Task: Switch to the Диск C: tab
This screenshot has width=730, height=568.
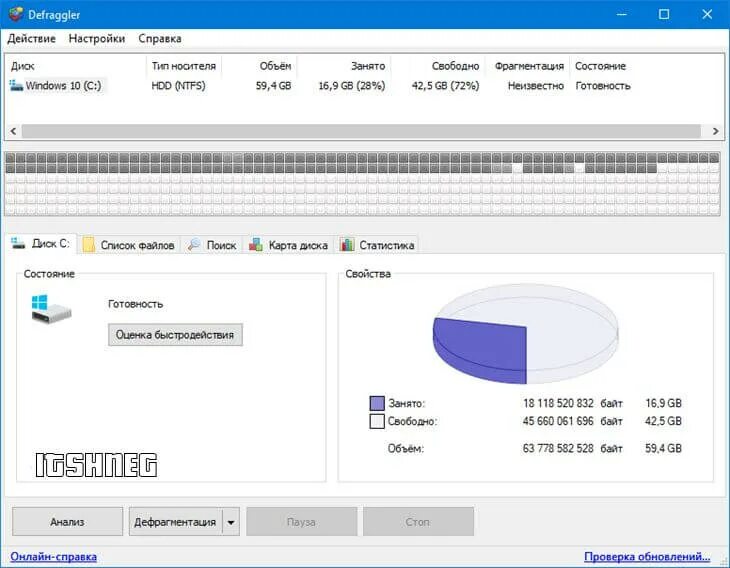Action: 41,243
